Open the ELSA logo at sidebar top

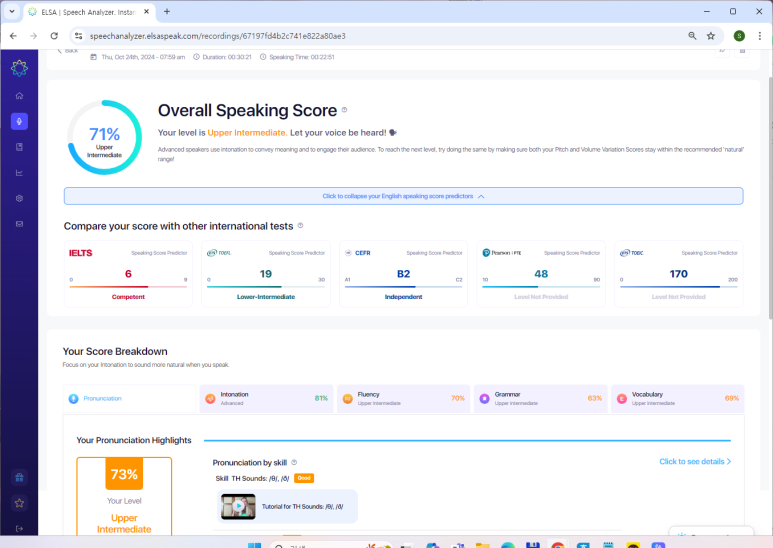tap(19, 68)
